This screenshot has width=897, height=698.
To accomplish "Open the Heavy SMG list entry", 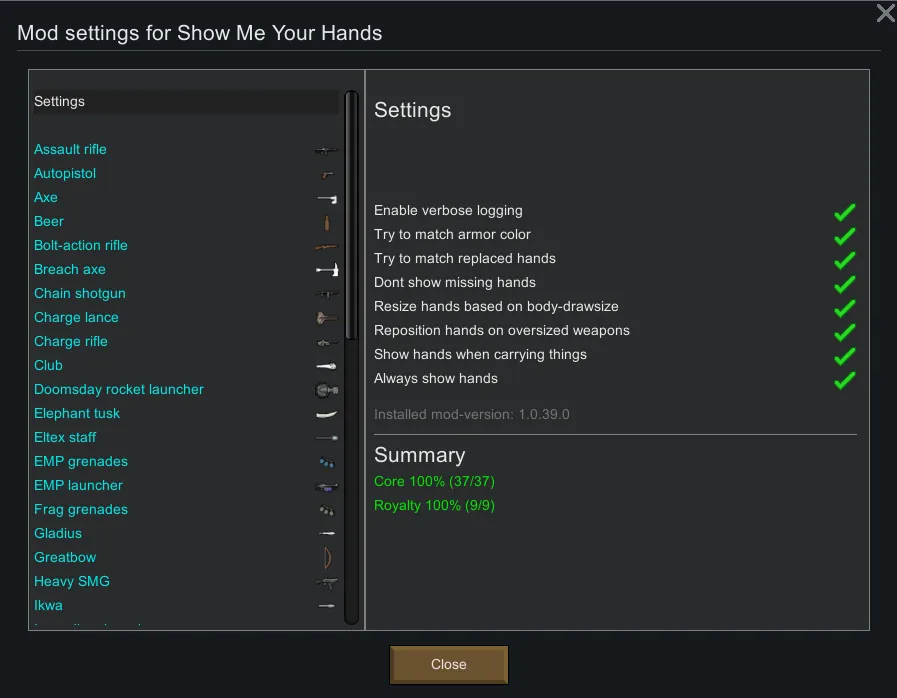I will (72, 582).
